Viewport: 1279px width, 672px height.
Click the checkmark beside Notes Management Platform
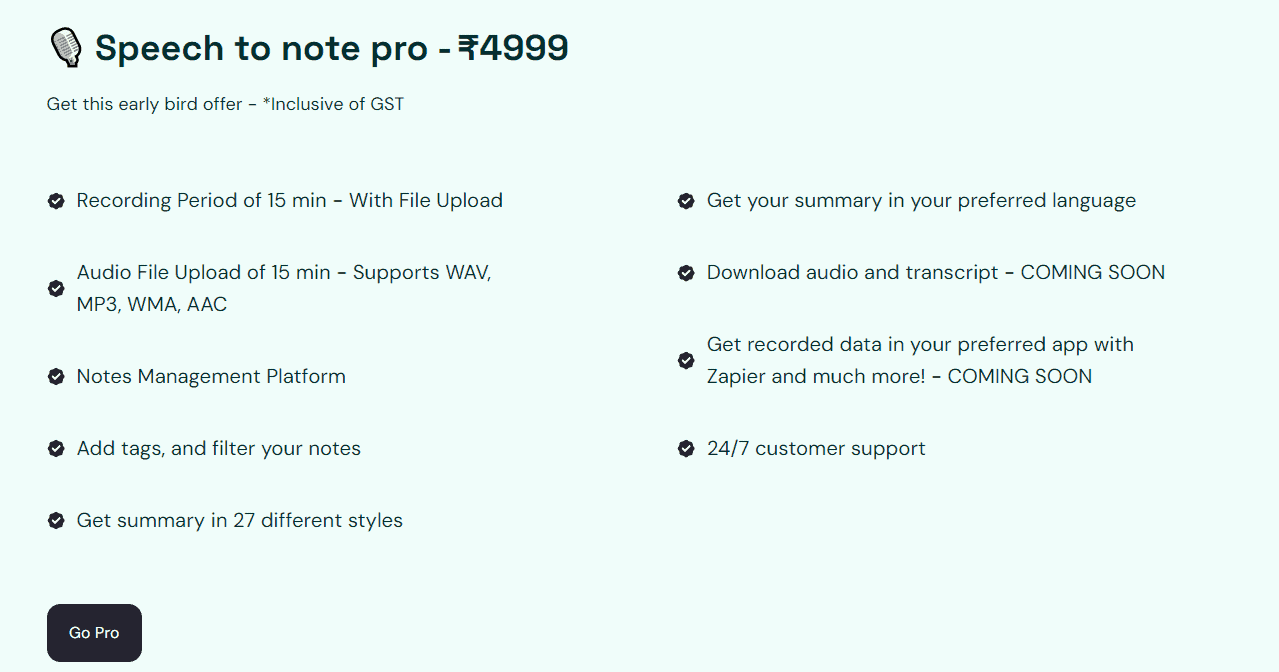[56, 376]
